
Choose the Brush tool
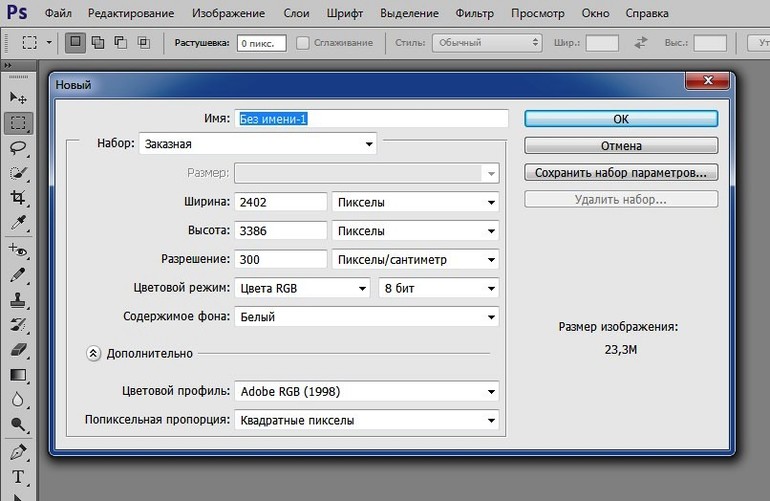(17, 274)
